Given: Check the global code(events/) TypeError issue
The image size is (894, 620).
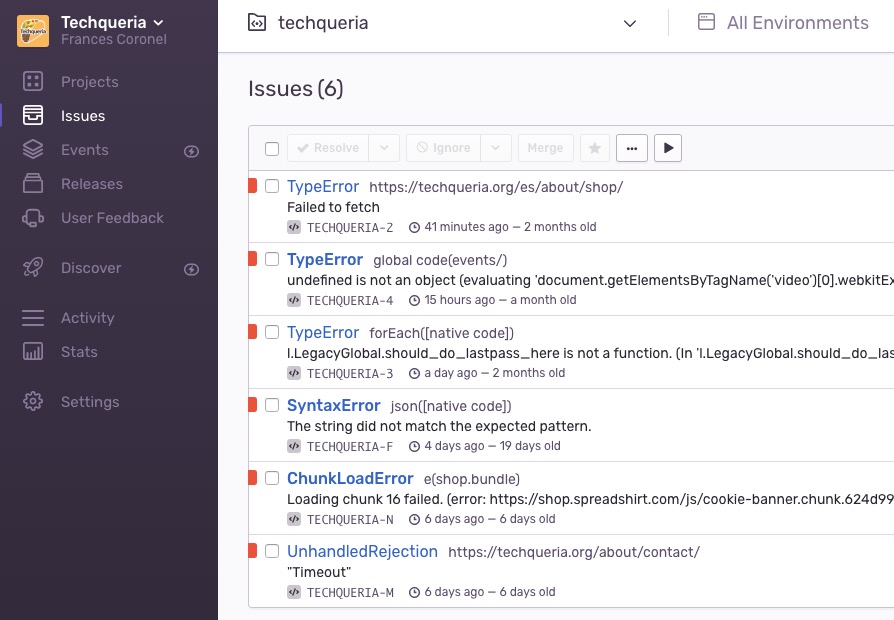Looking at the screenshot, I should (272, 259).
